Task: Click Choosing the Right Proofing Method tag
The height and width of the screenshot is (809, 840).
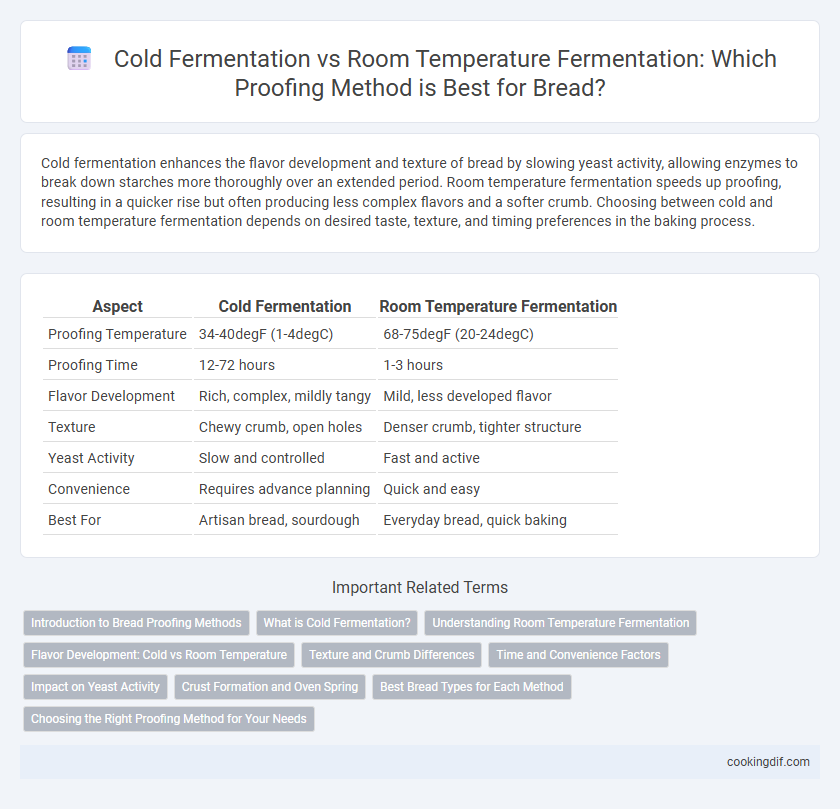Action: point(169,719)
